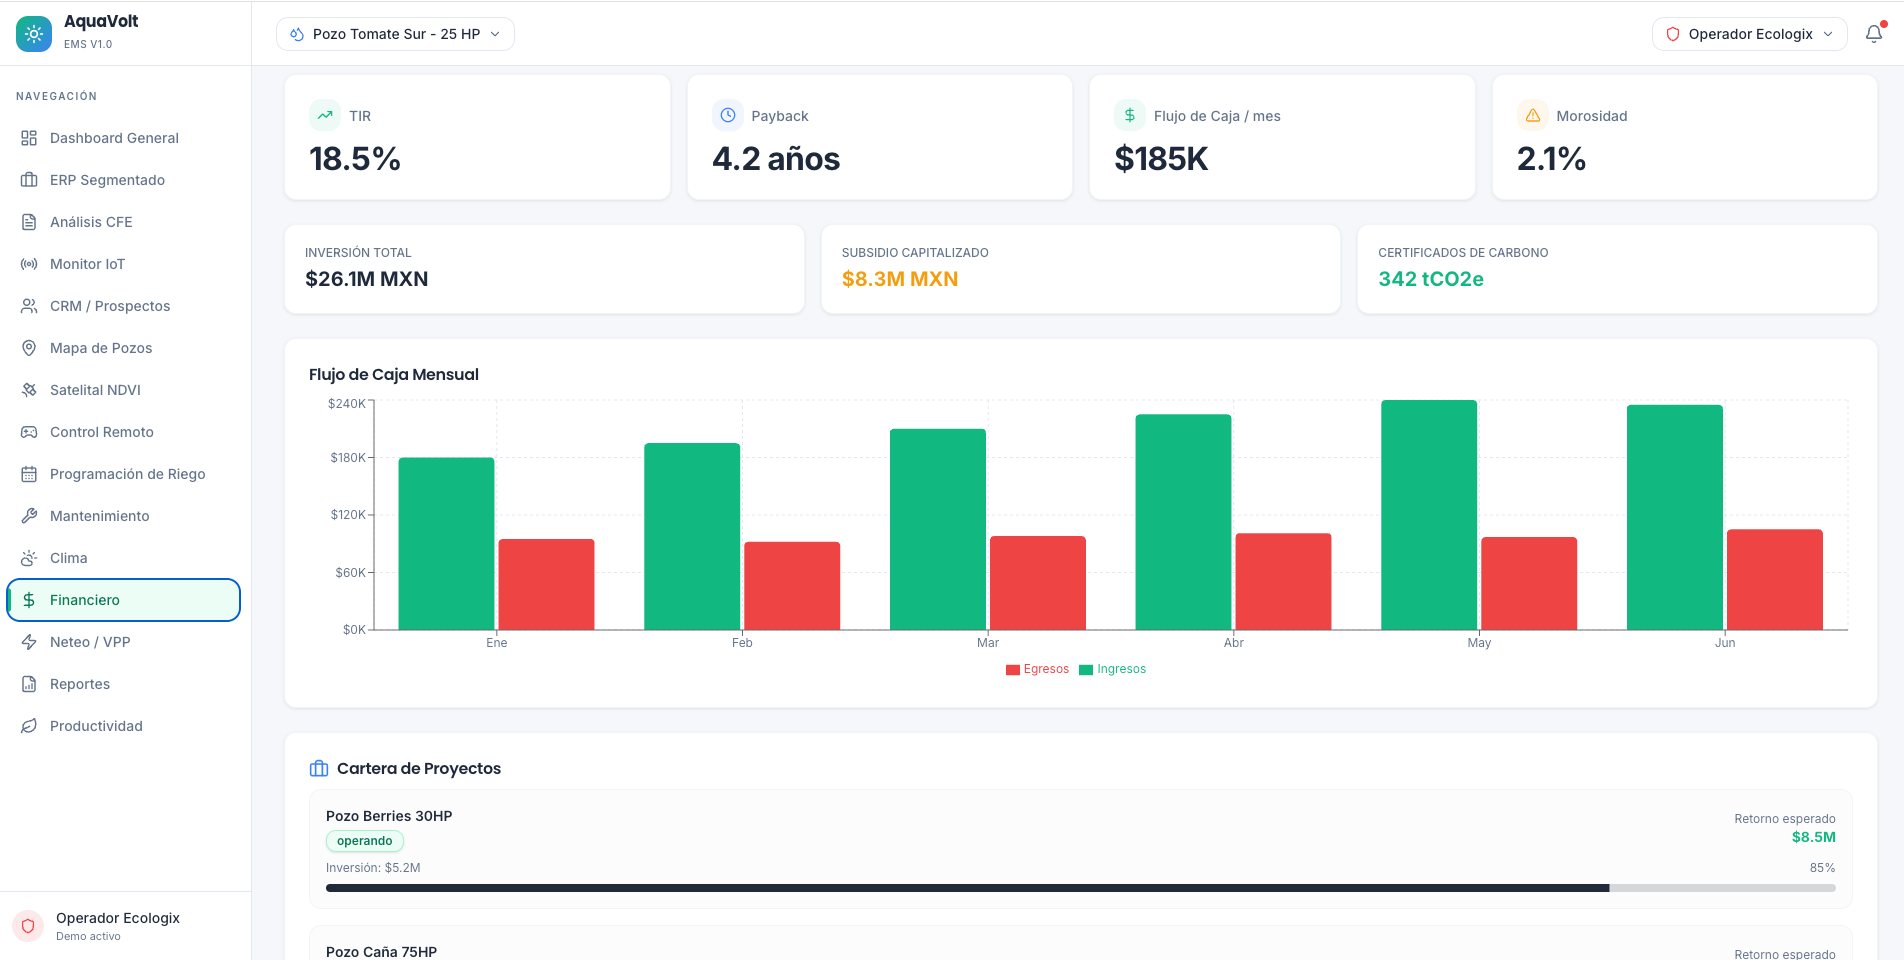Click the Payback clock icon
This screenshot has height=960, width=1904.
click(728, 115)
